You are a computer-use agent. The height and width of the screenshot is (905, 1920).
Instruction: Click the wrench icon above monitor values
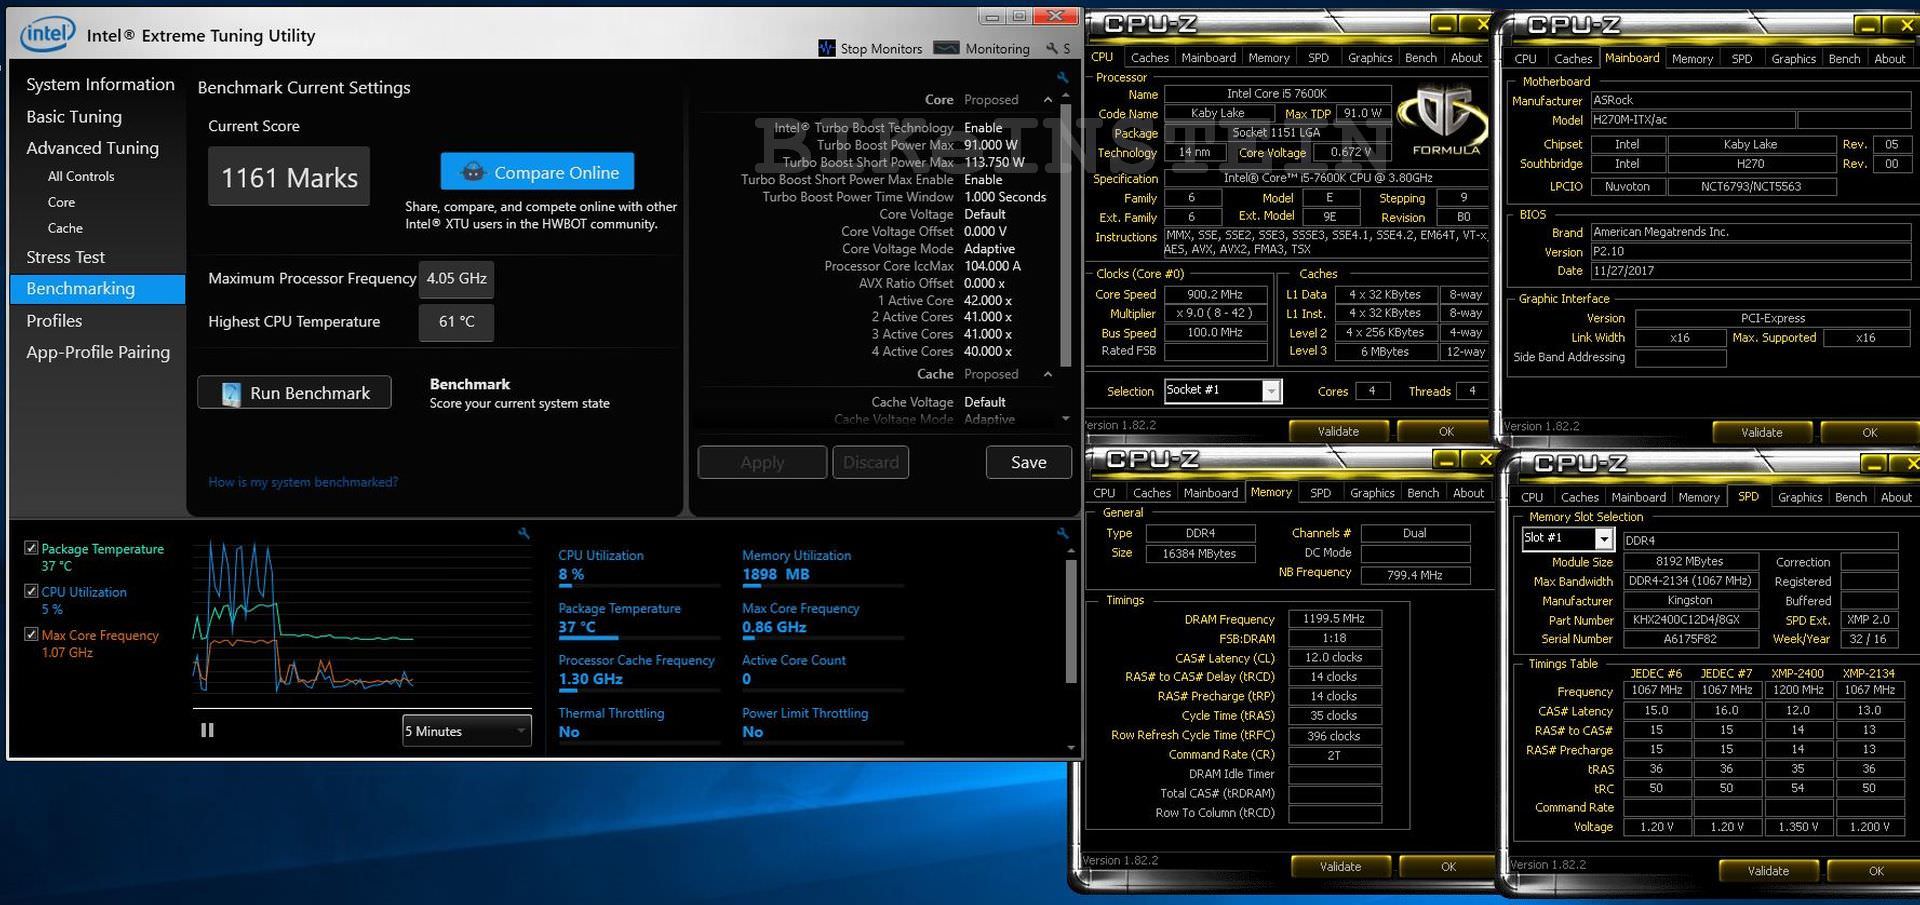click(1062, 533)
